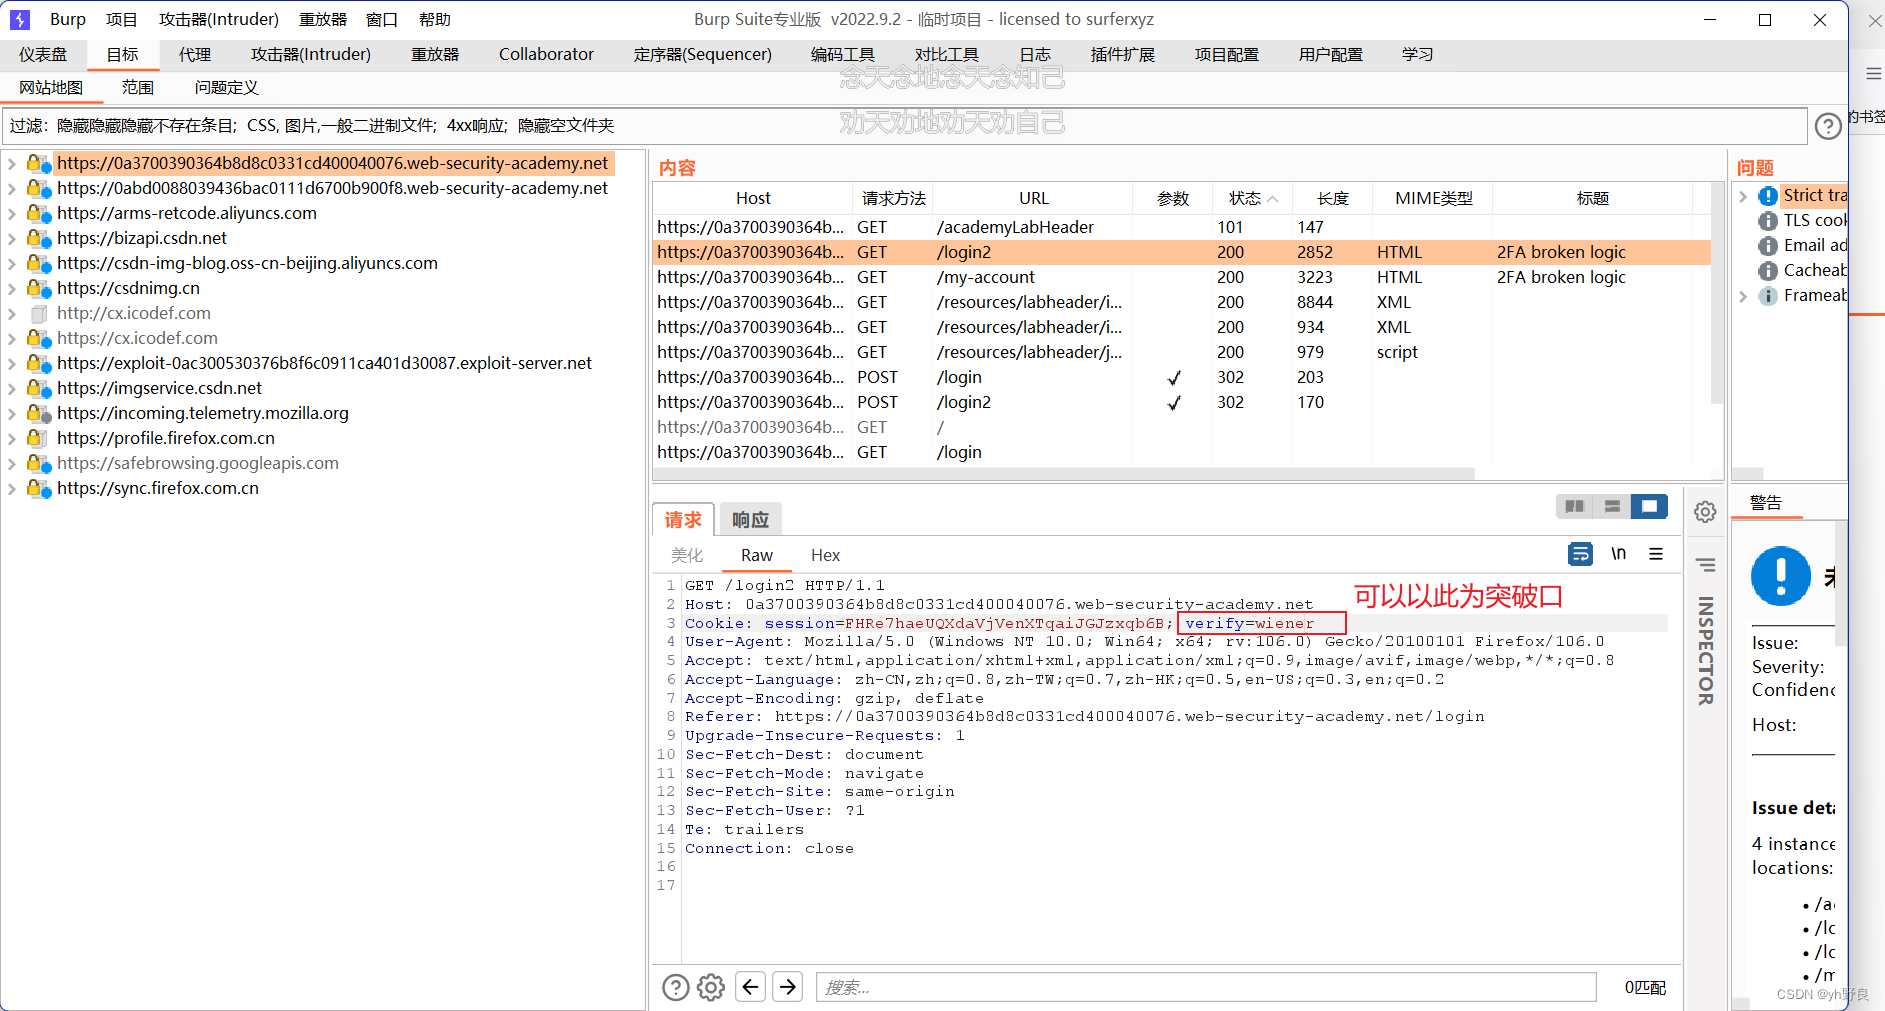
Task: Click lock icon of arms-retcode.aliyuncs.com
Action: [39, 213]
